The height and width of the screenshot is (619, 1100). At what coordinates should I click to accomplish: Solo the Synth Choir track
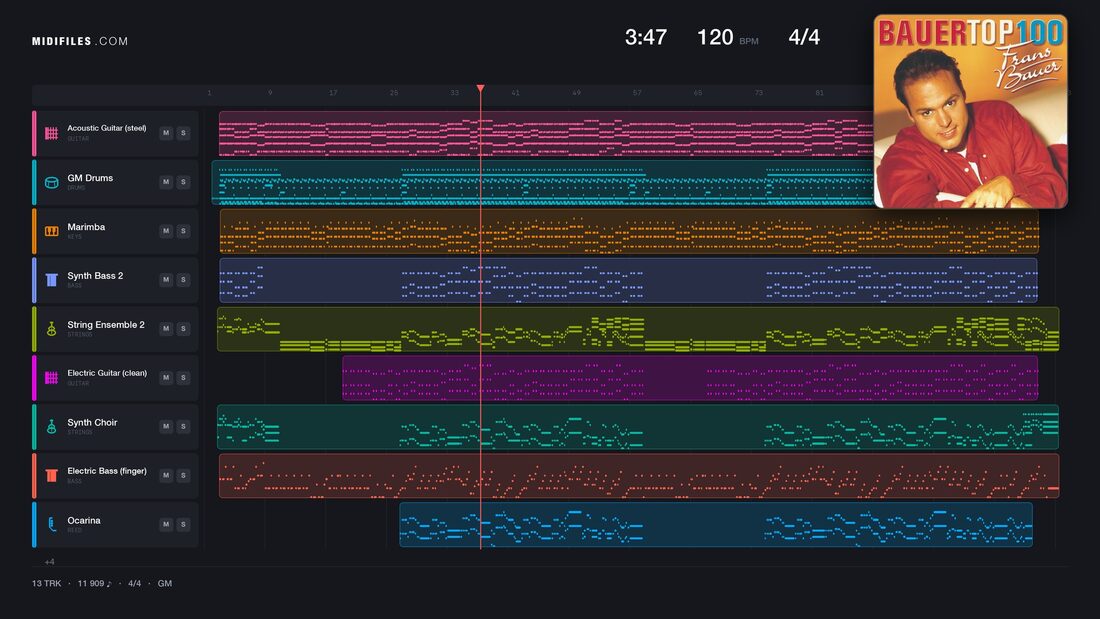(183, 426)
